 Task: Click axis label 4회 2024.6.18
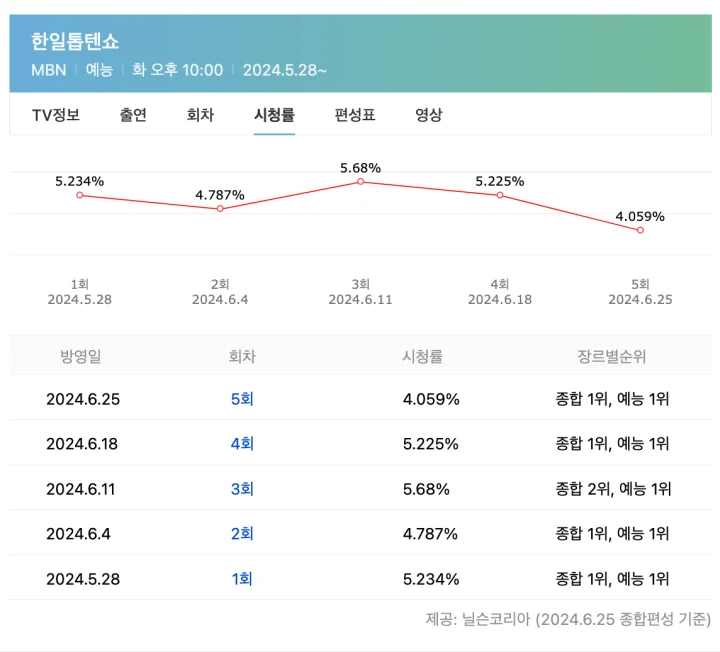[x=500, y=292]
